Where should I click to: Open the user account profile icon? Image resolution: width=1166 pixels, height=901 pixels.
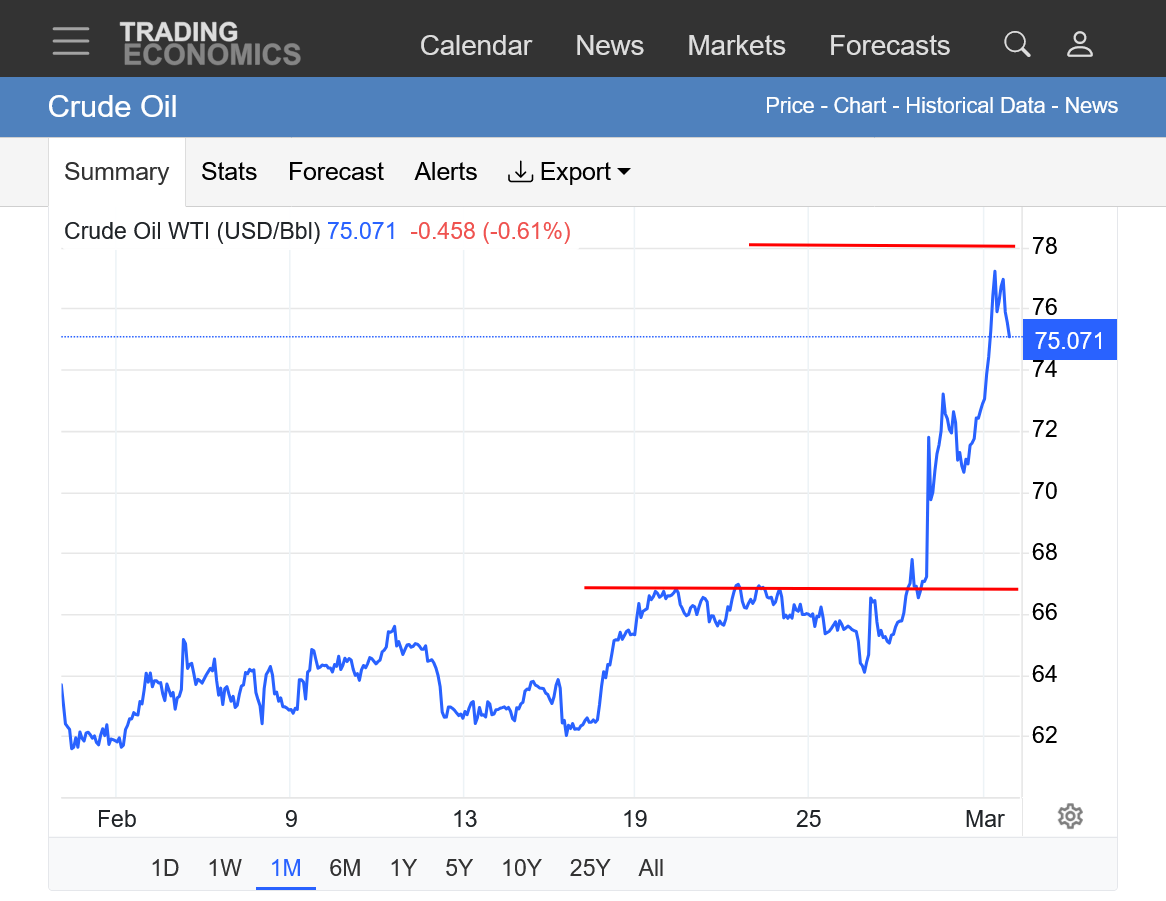point(1080,44)
